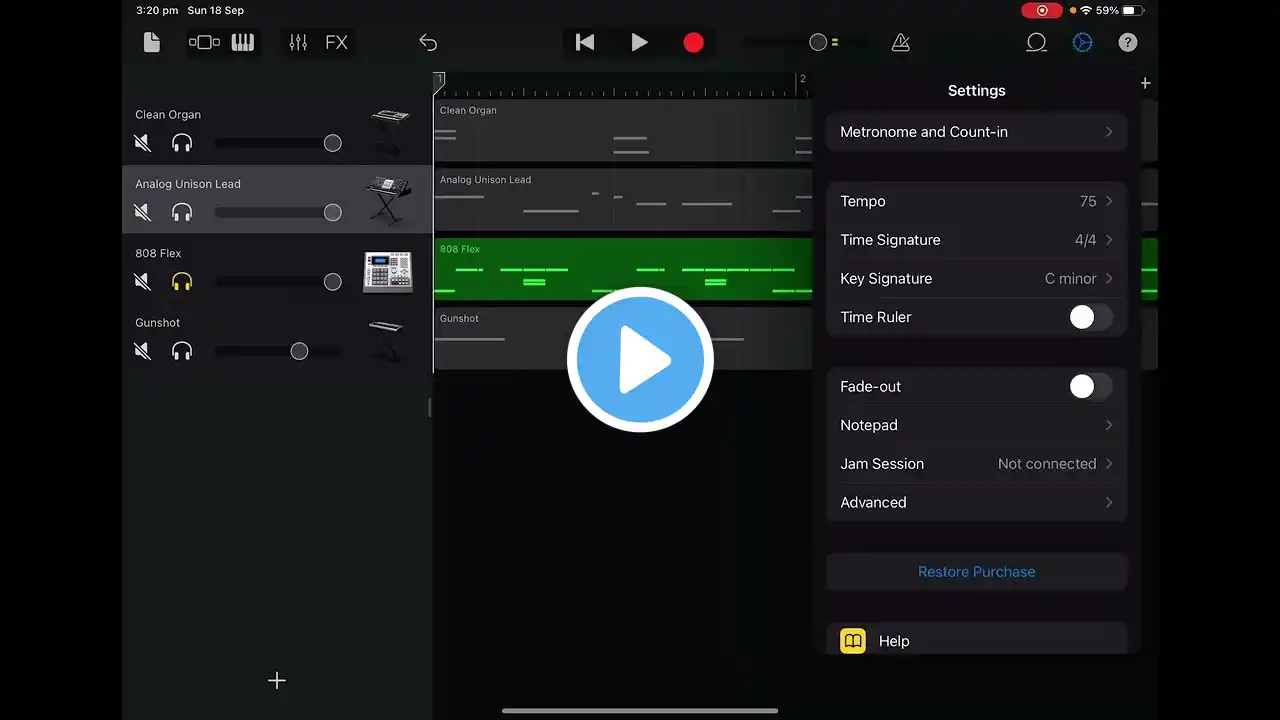Expand the Metronome and Count-in settings
The image size is (1280, 720).
click(x=977, y=132)
